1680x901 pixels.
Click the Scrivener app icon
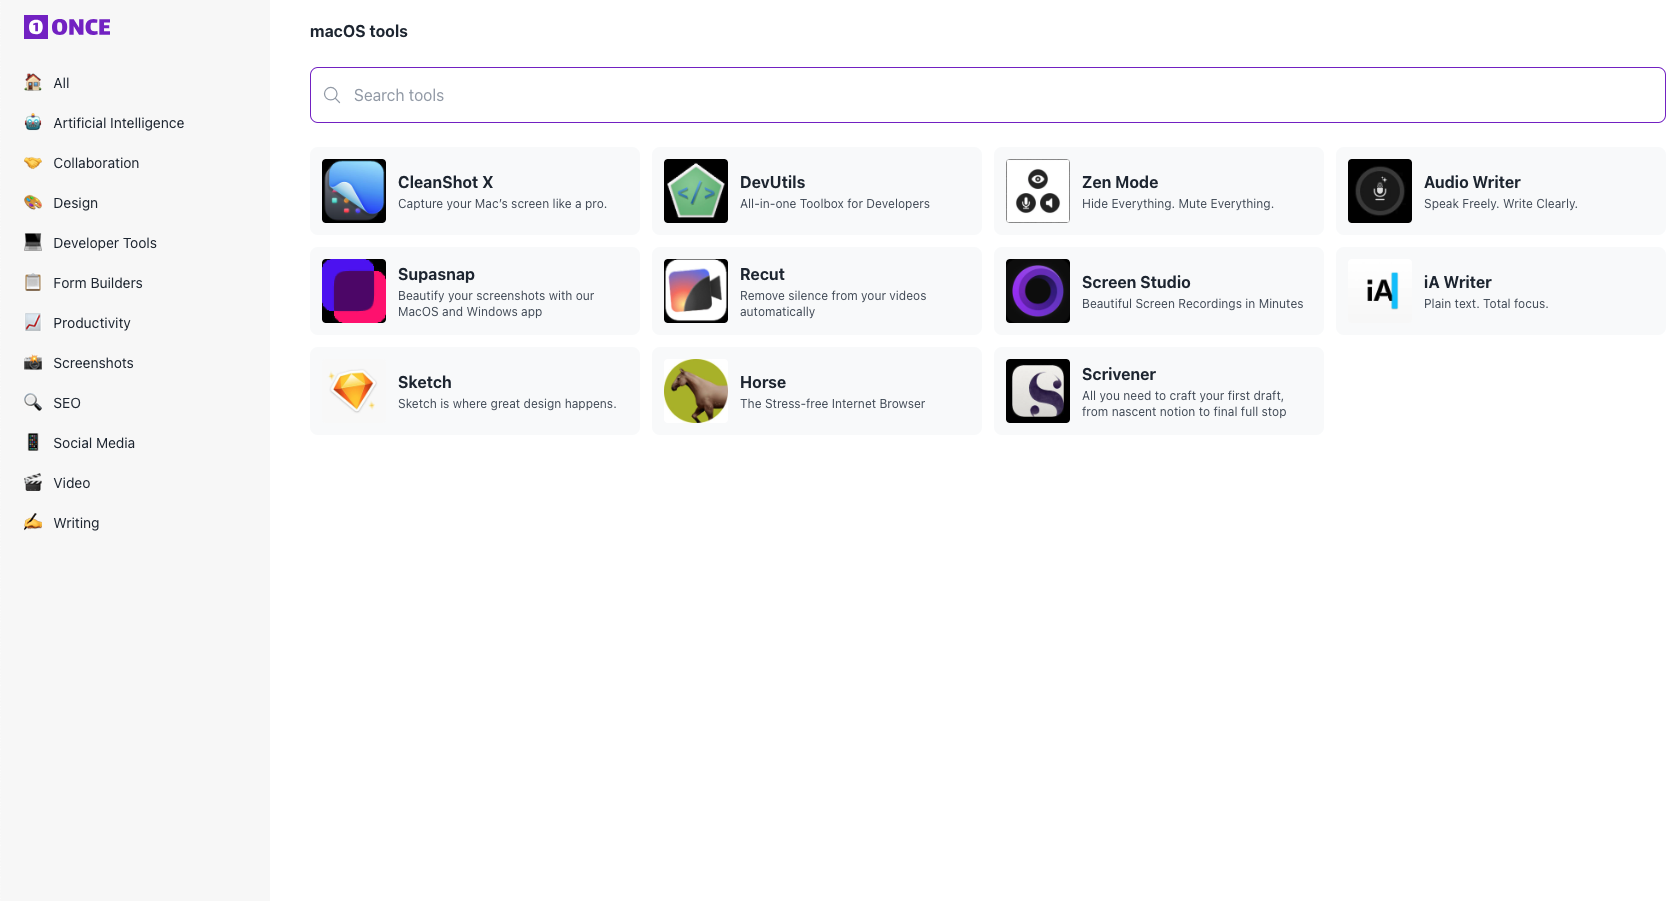[1038, 391]
